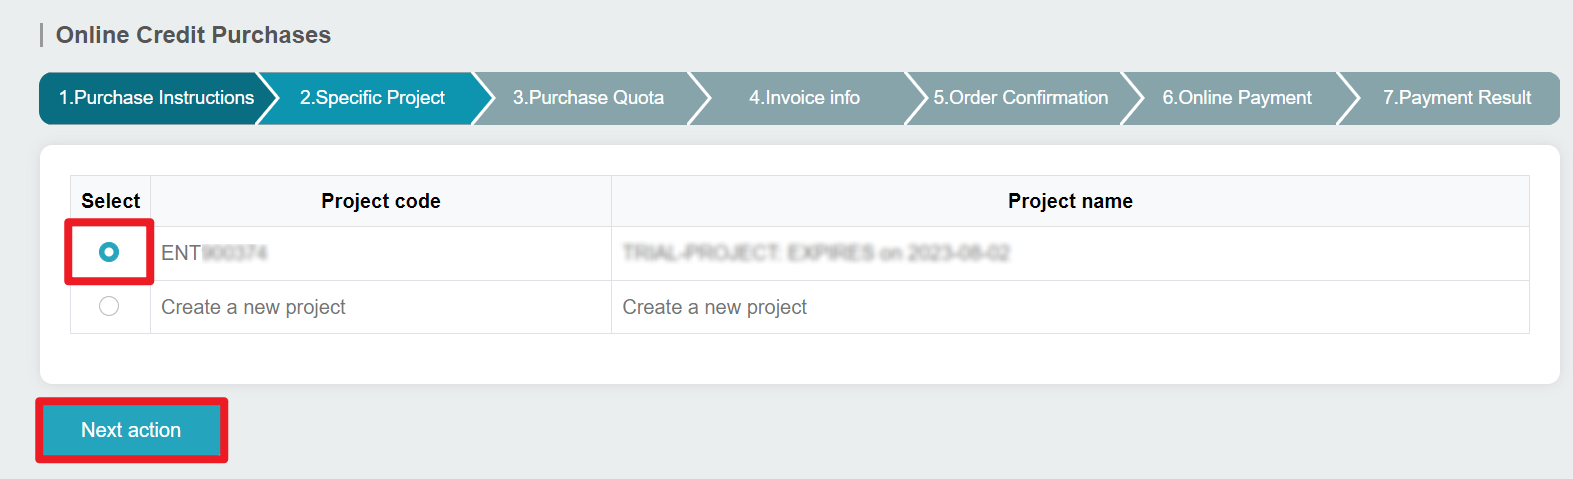Go to the 6.Online Payment step
Viewport: 1573px width, 479px height.
[1236, 98]
